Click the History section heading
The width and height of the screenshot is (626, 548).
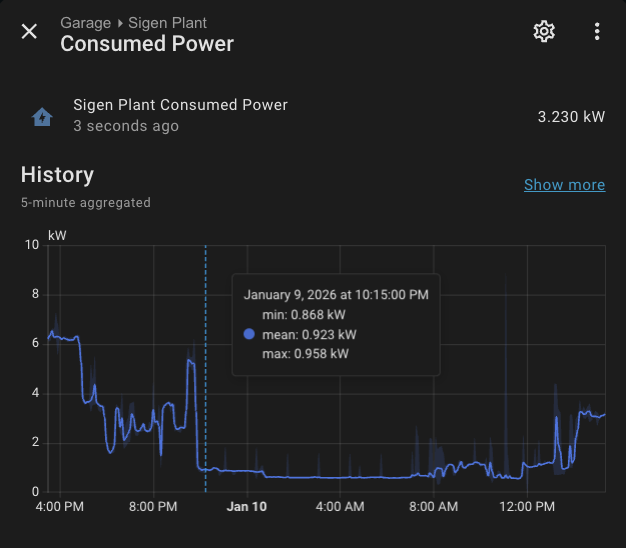click(57, 175)
